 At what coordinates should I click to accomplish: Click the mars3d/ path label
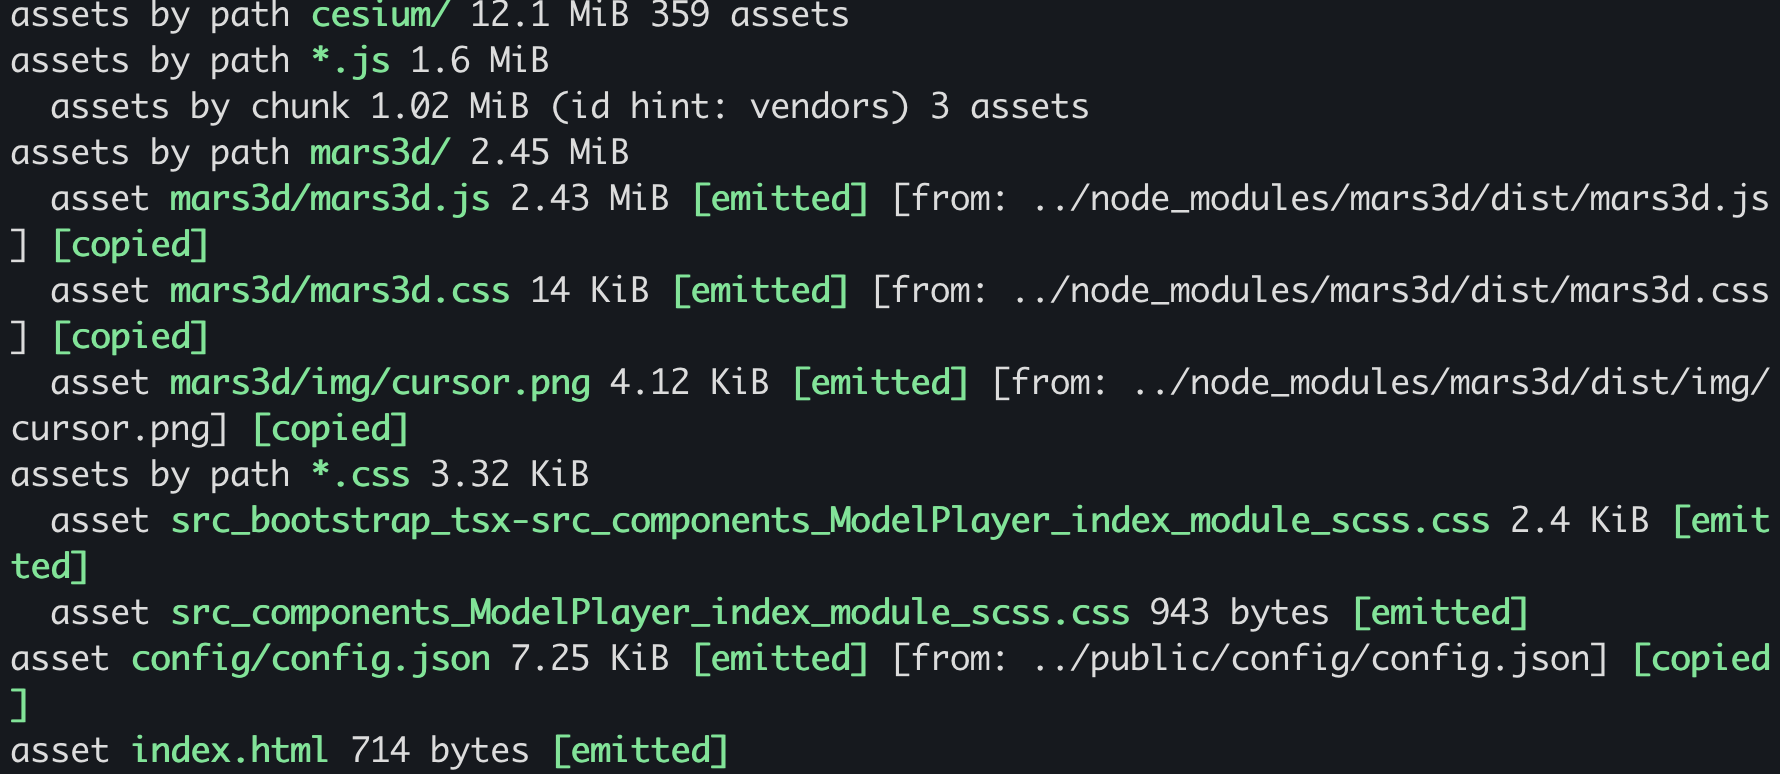pyautogui.click(x=380, y=153)
